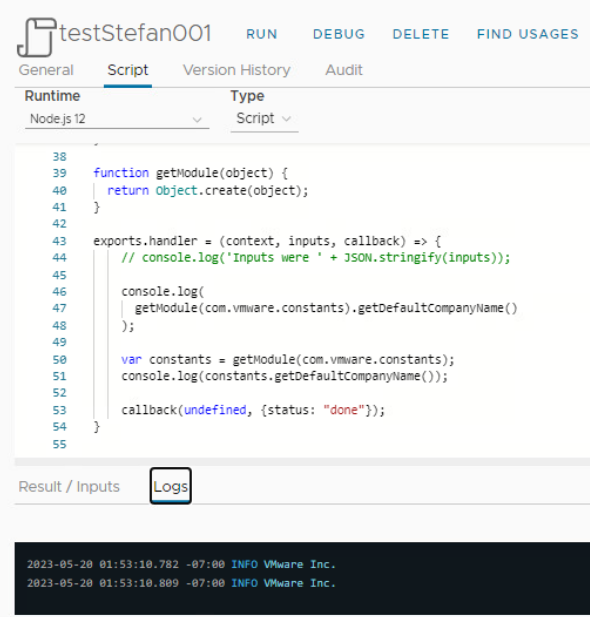Screen dimensions: 590x617
Task: Open the Runtime Node.js 12 dropdown
Action: [x=117, y=119]
